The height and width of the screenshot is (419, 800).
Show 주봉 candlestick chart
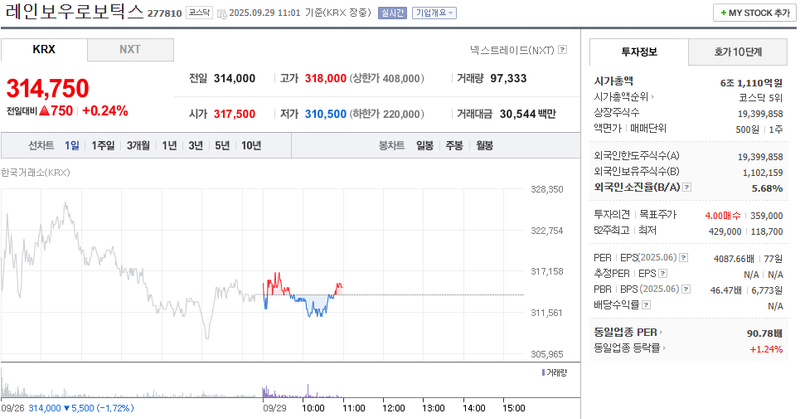pos(454,146)
